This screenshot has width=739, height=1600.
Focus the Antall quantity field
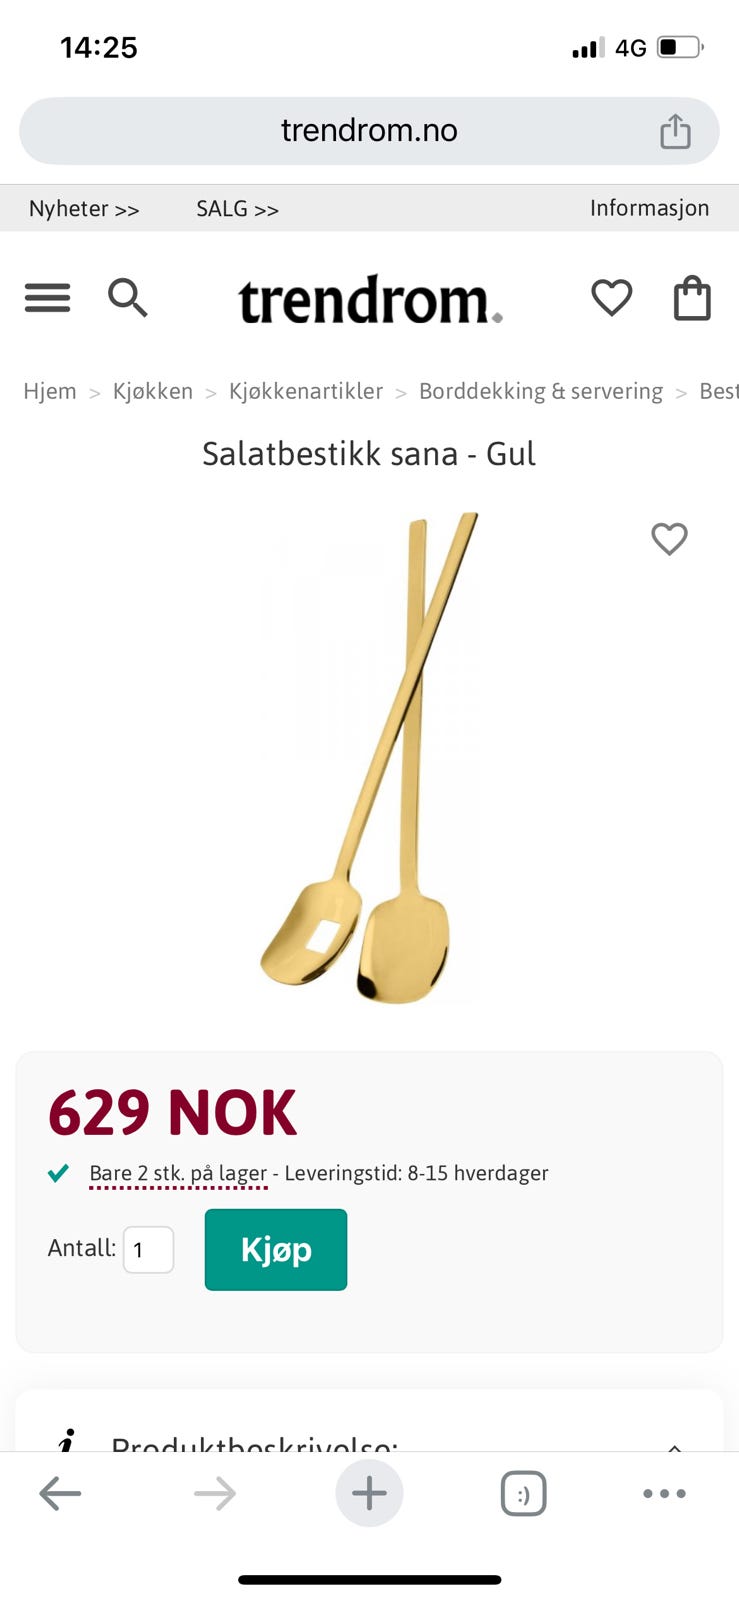pyautogui.click(x=149, y=1250)
